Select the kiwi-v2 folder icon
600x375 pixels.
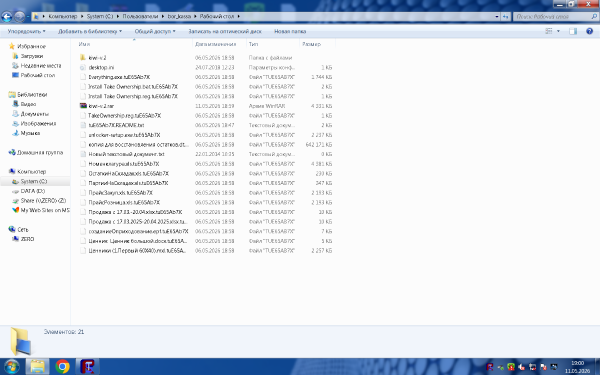(x=83, y=58)
